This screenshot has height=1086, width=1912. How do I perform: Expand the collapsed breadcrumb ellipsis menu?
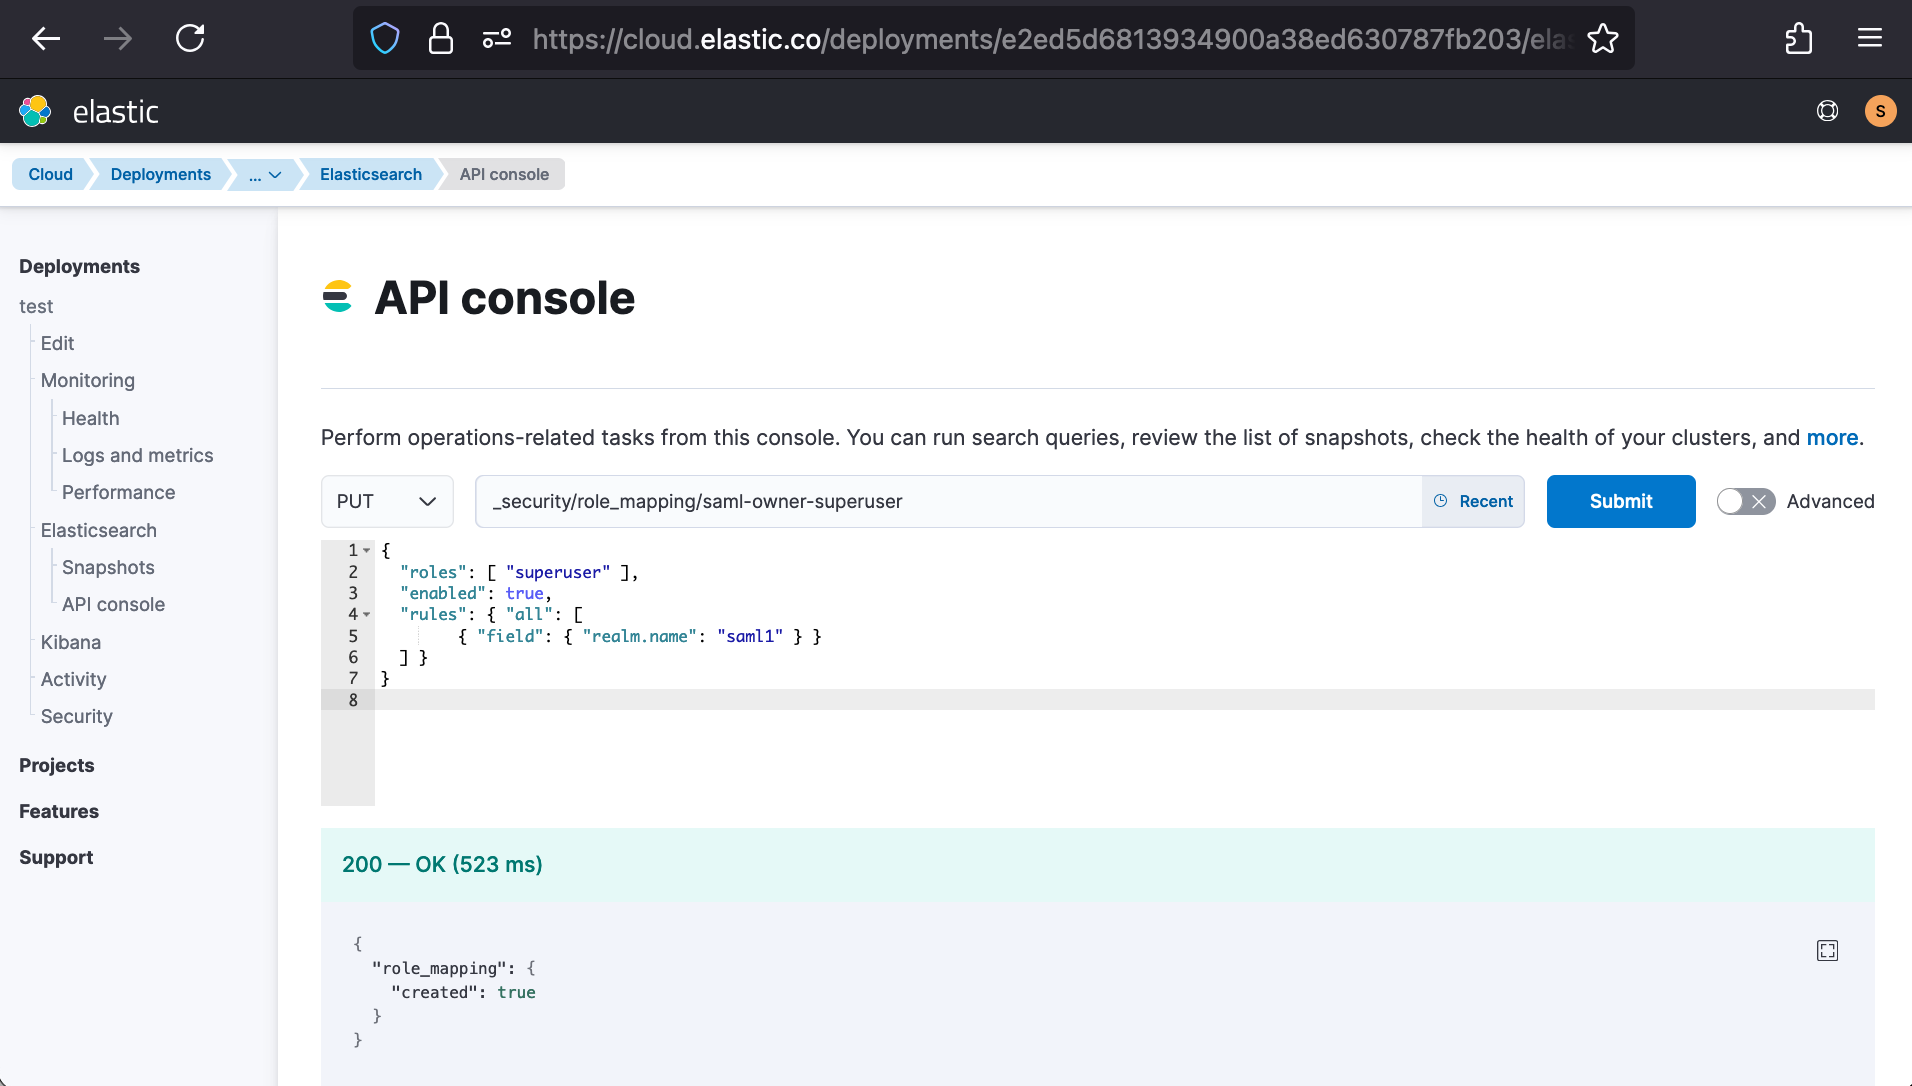(265, 174)
